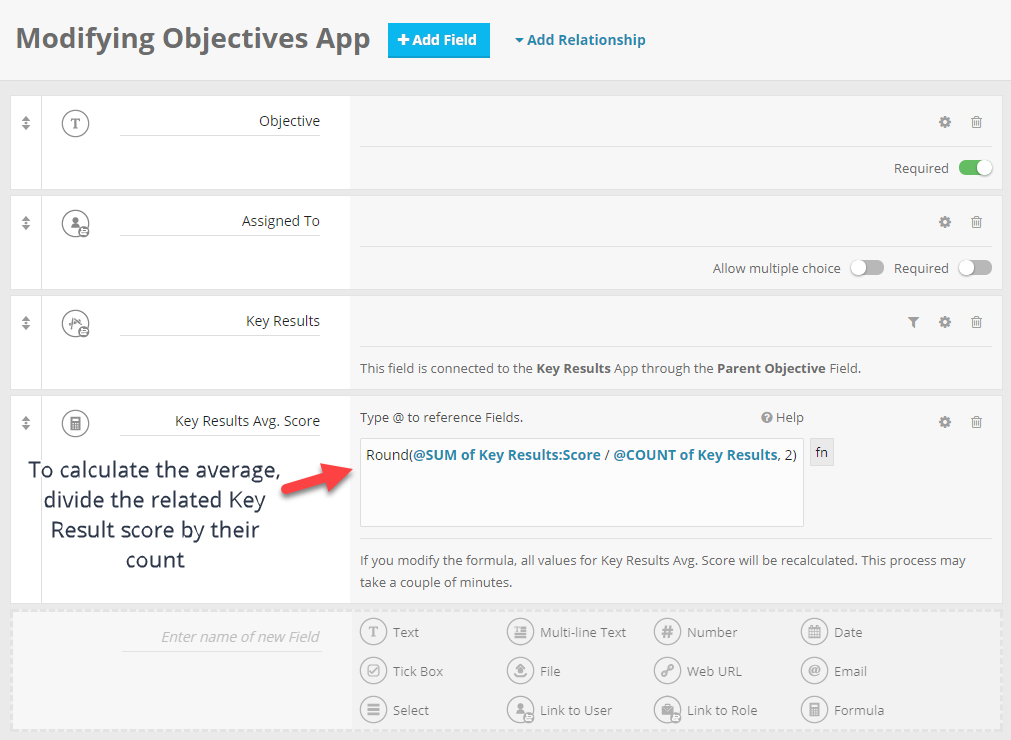Image resolution: width=1011 pixels, height=740 pixels.
Task: Toggle Required switch for Assigned To
Action: 975,268
